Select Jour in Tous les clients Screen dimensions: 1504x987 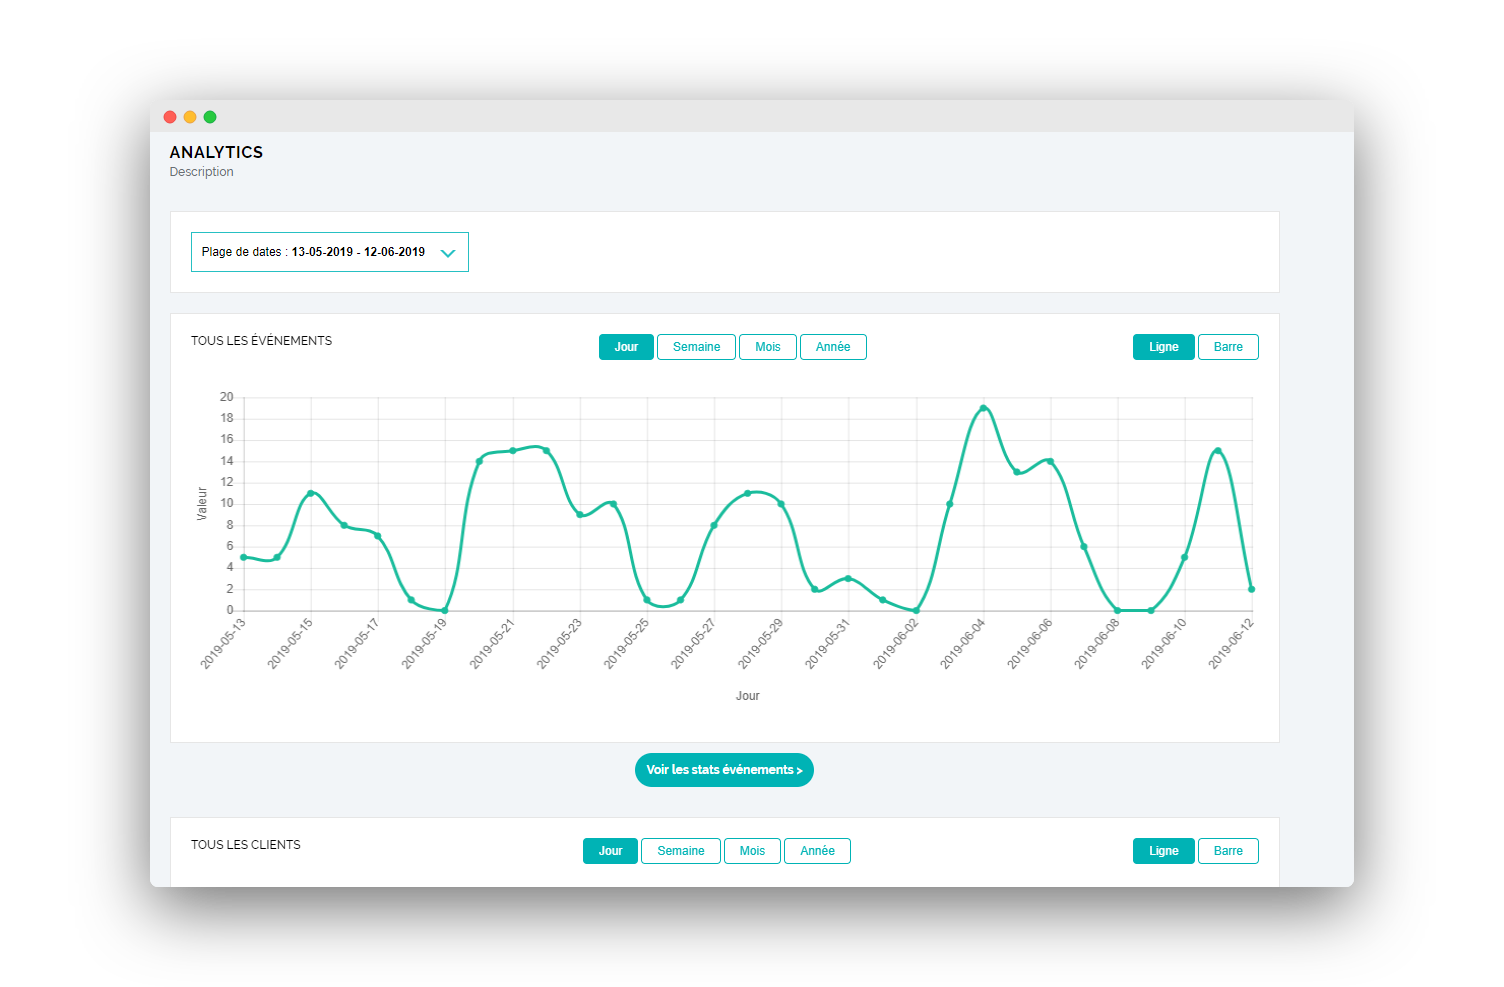click(610, 851)
